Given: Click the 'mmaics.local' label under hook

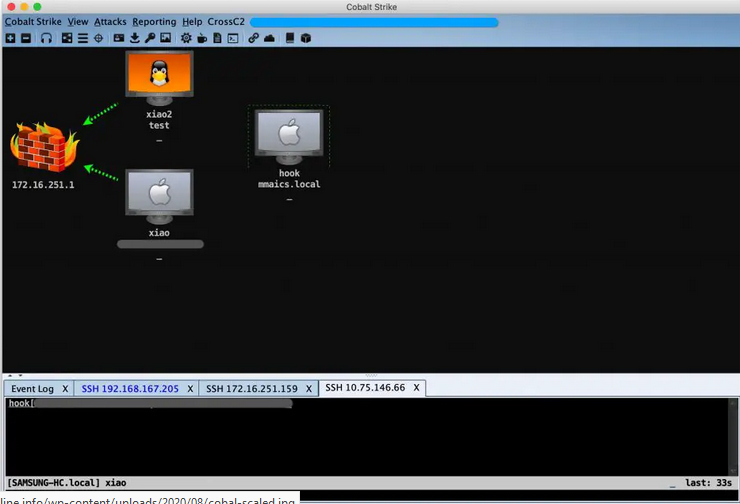Looking at the screenshot, I should [289, 184].
